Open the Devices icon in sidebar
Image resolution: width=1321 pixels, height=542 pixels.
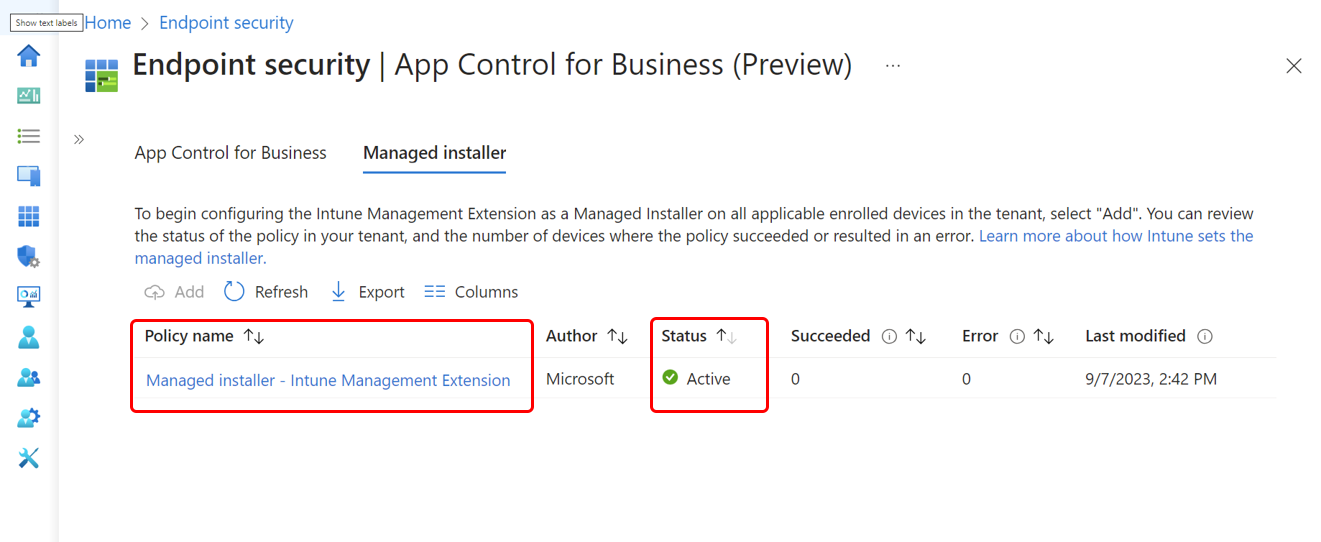point(28,176)
